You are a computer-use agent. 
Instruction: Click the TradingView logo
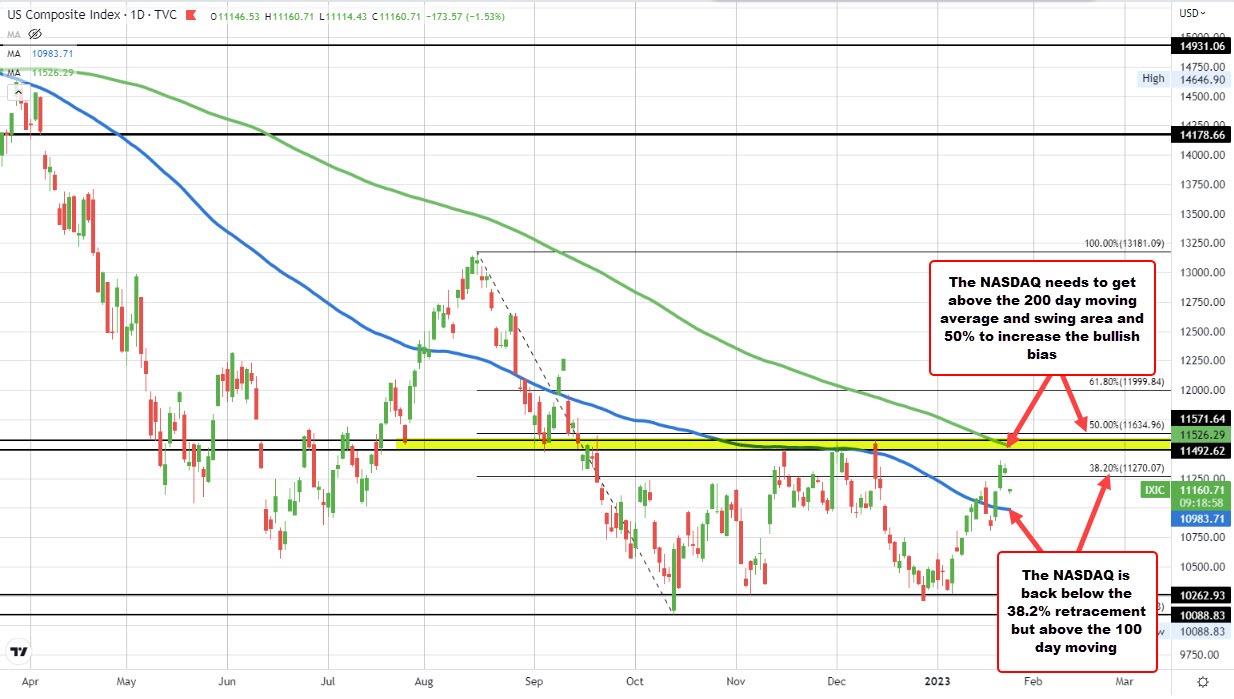[x=18, y=654]
